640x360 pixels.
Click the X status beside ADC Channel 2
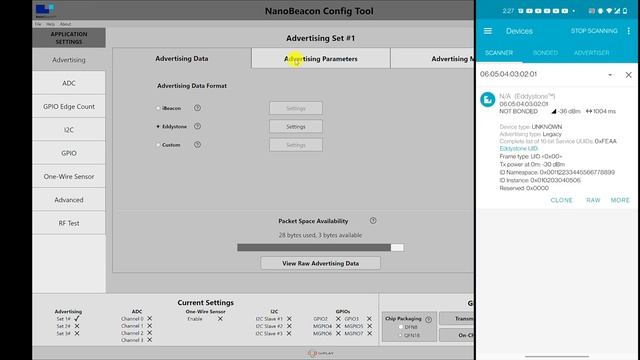point(149,333)
